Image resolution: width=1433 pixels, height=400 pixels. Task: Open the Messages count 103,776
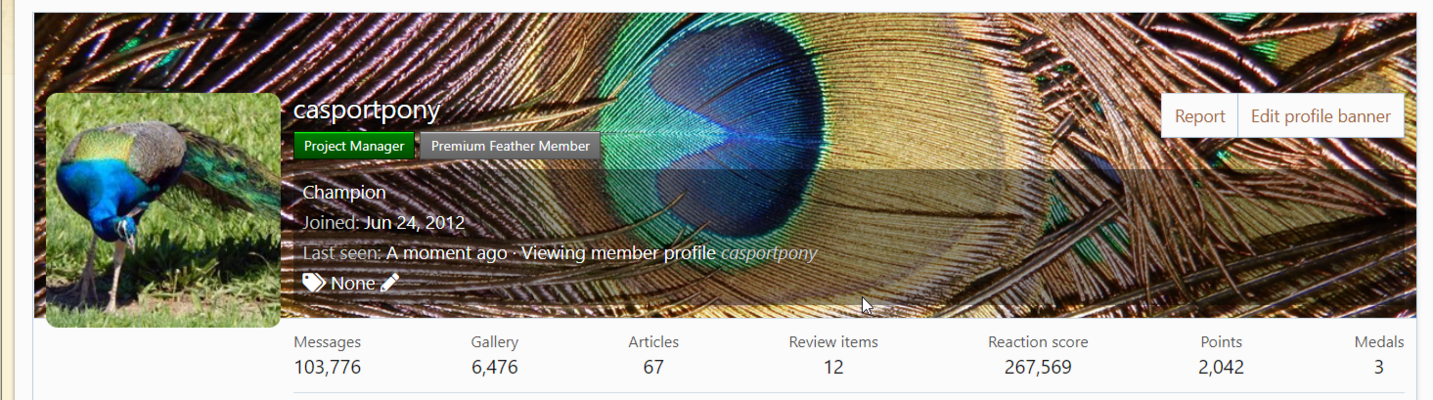point(327,367)
